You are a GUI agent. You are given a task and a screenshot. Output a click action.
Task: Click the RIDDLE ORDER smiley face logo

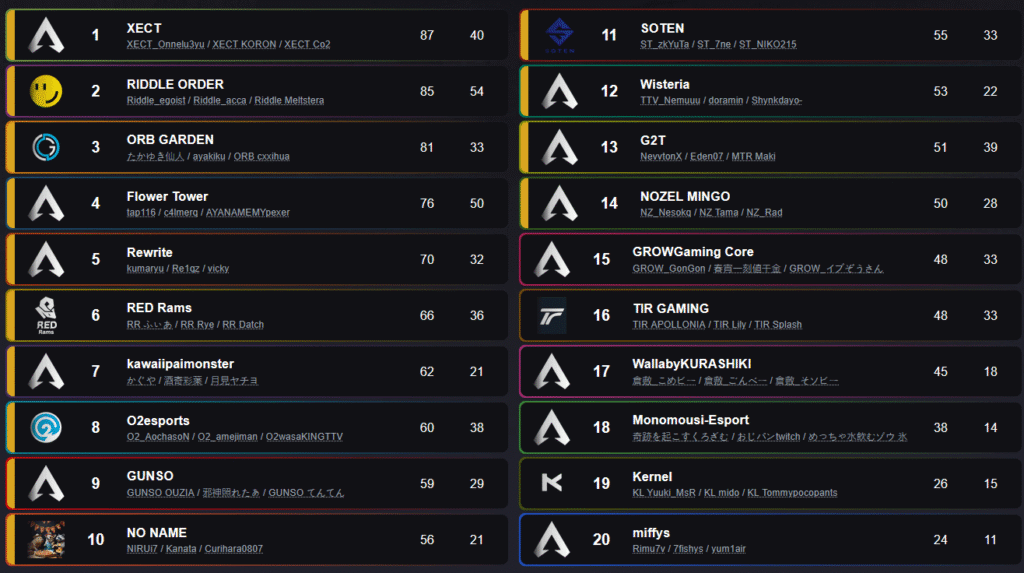pyautogui.click(x=46, y=91)
